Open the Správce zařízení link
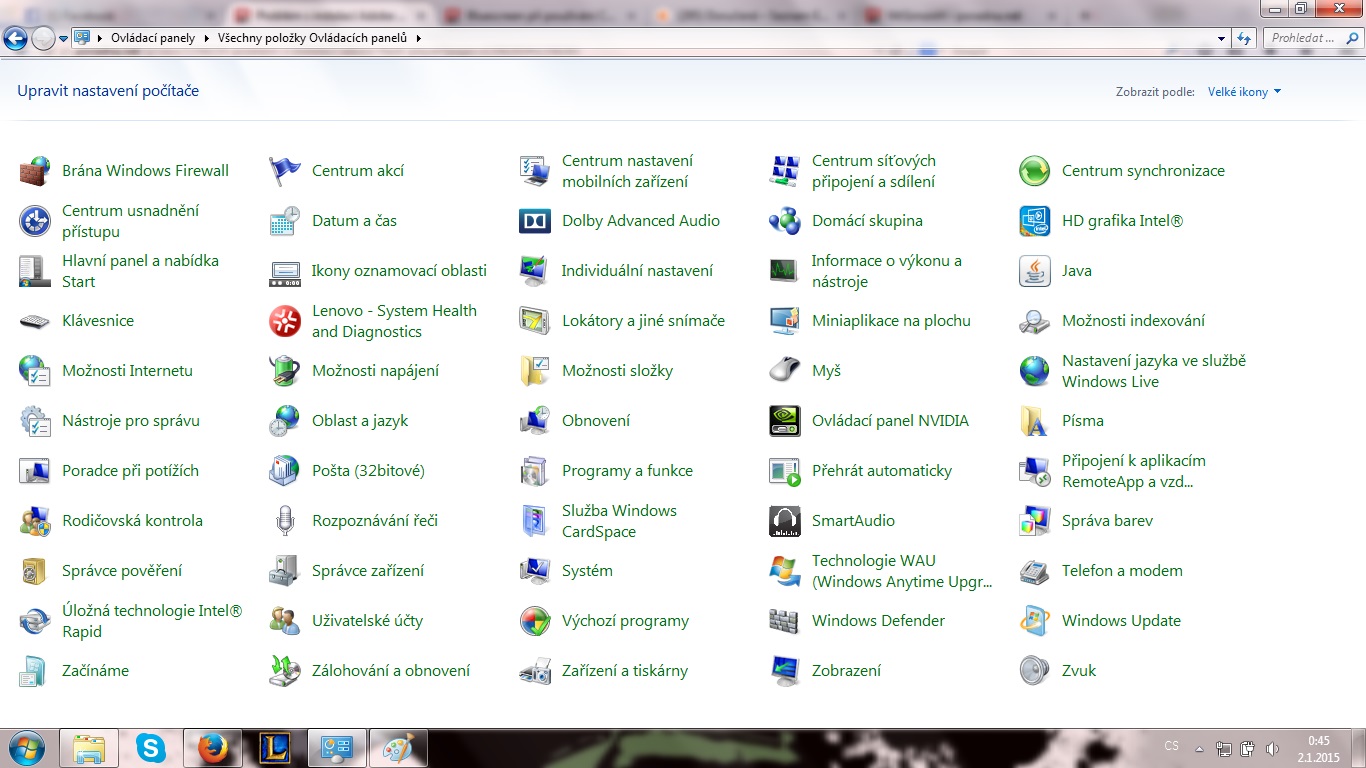 click(368, 571)
